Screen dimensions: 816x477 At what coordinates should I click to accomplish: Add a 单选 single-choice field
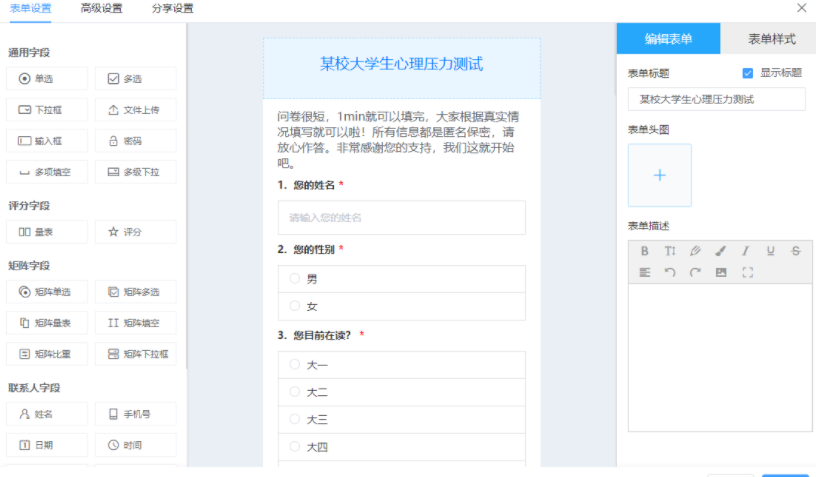[x=47, y=79]
